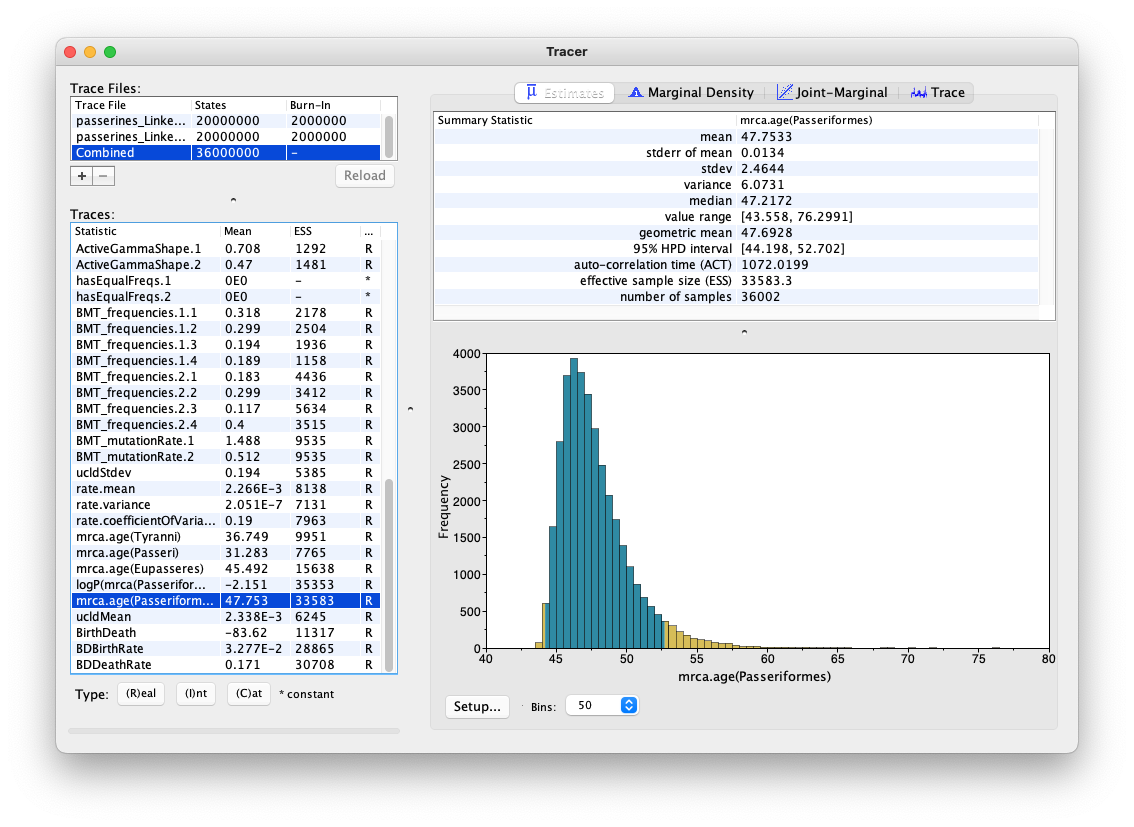Select the BirthDeath trace
This screenshot has width=1134, height=827.
coord(226,633)
